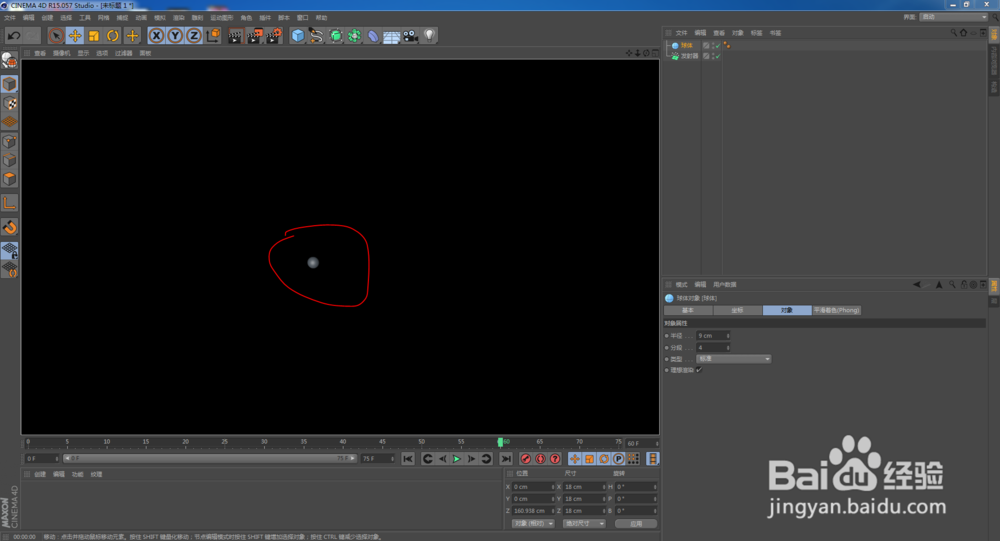This screenshot has width=1000, height=541.
Task: Toggle the Y axis lock
Action: 175,36
